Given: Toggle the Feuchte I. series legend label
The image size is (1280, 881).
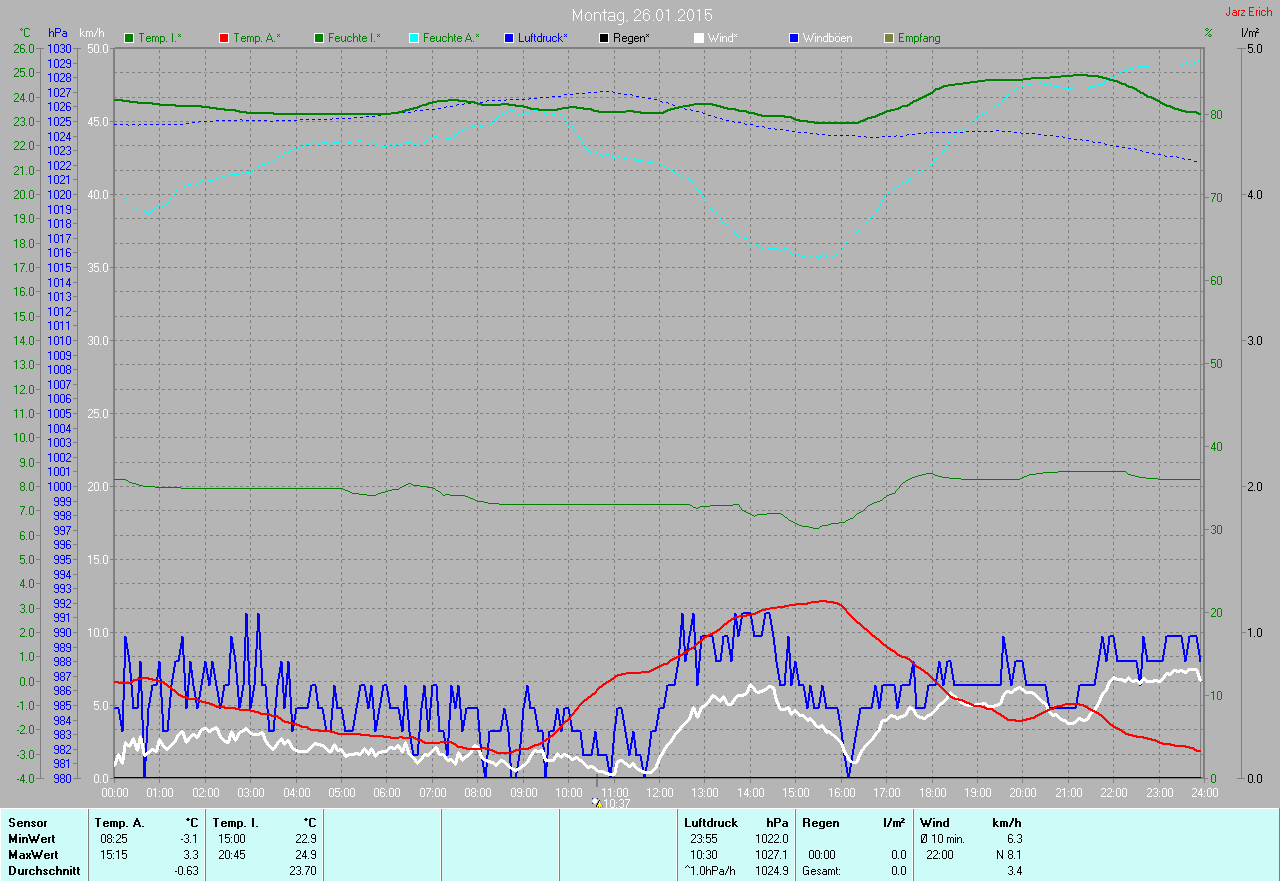Looking at the screenshot, I should tap(355, 38).
